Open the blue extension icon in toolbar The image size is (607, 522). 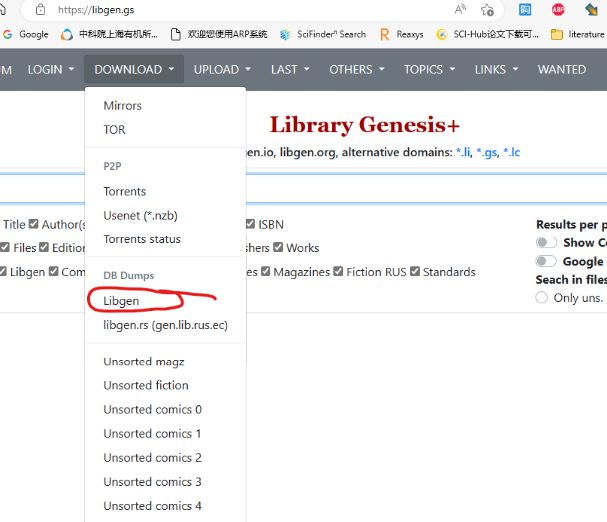point(525,9)
